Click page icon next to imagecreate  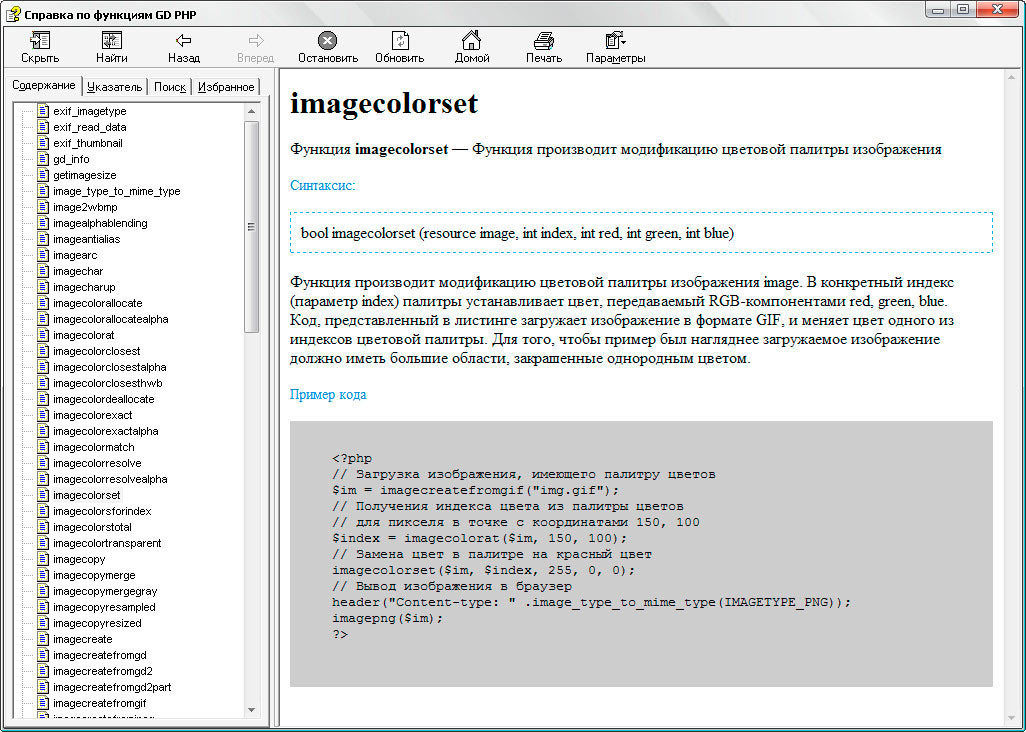coord(43,639)
